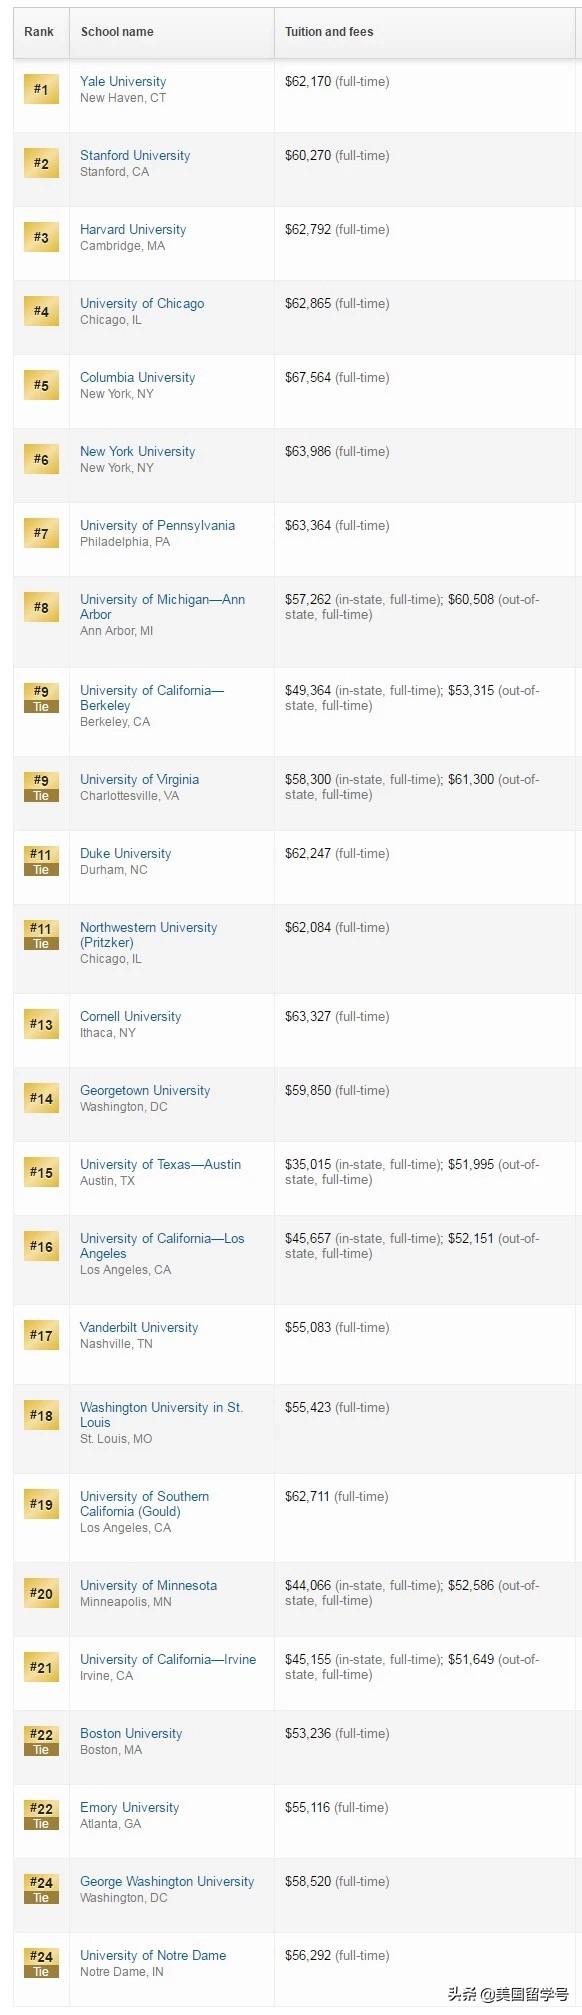
Task: Open Vanderbilt University link
Action: click(x=139, y=1327)
